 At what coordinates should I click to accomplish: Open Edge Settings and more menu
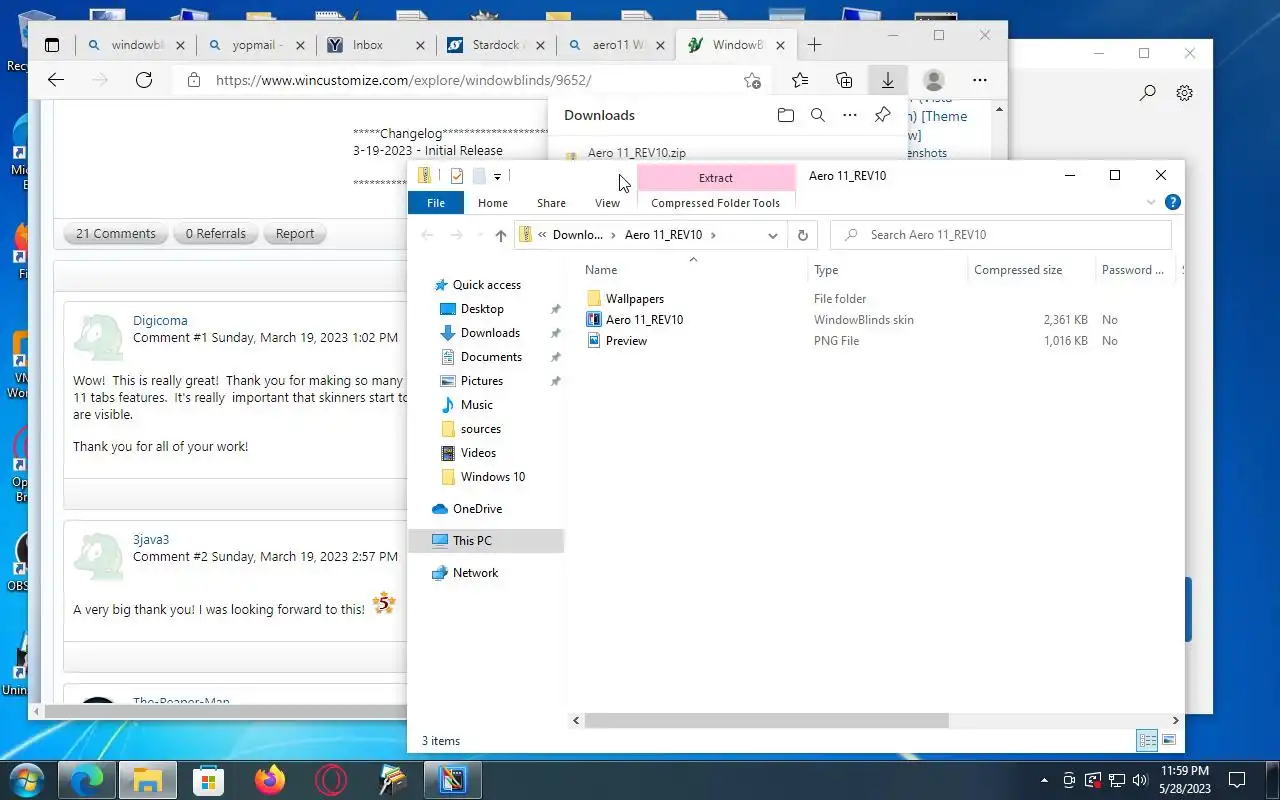point(980,80)
